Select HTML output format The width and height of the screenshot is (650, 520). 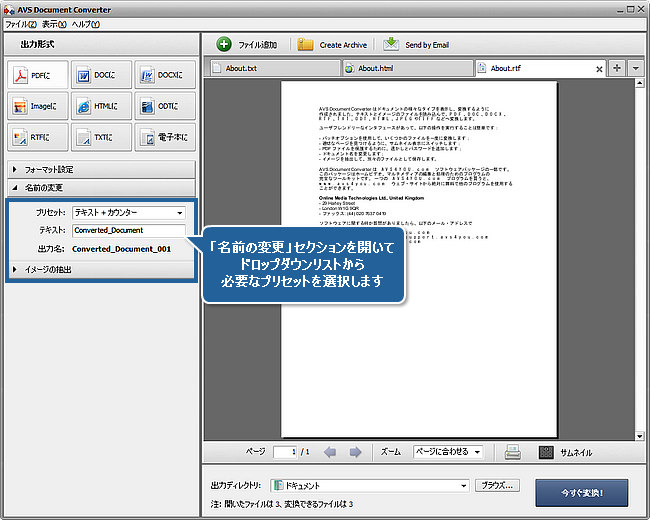(x=102, y=106)
